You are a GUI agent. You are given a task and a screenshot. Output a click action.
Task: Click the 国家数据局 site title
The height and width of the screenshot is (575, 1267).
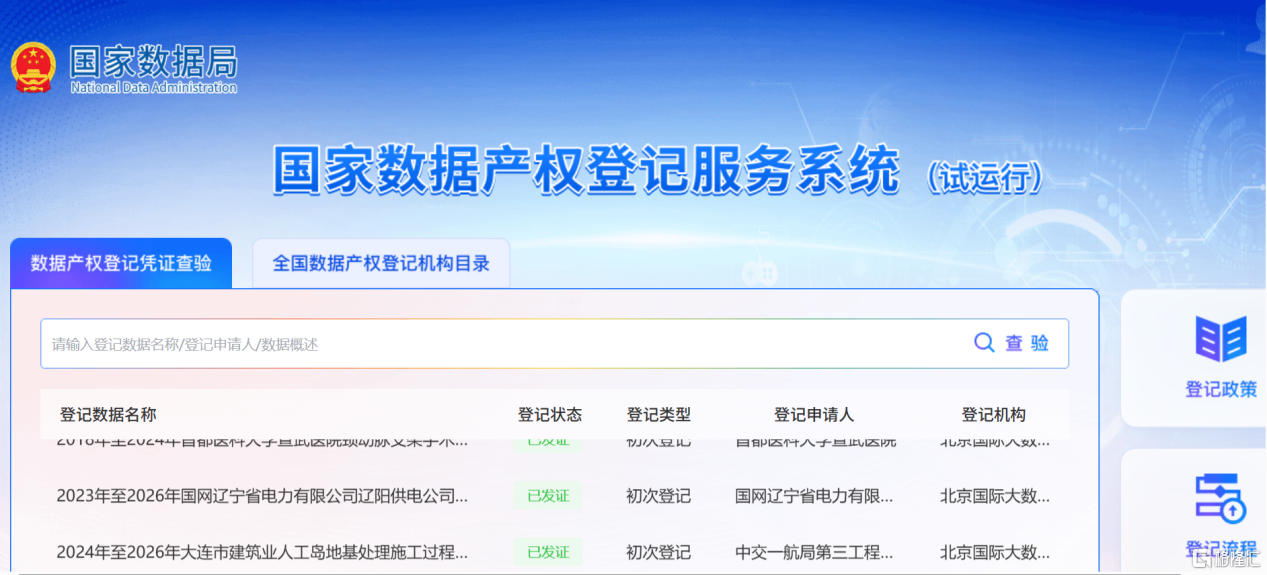coord(153,62)
